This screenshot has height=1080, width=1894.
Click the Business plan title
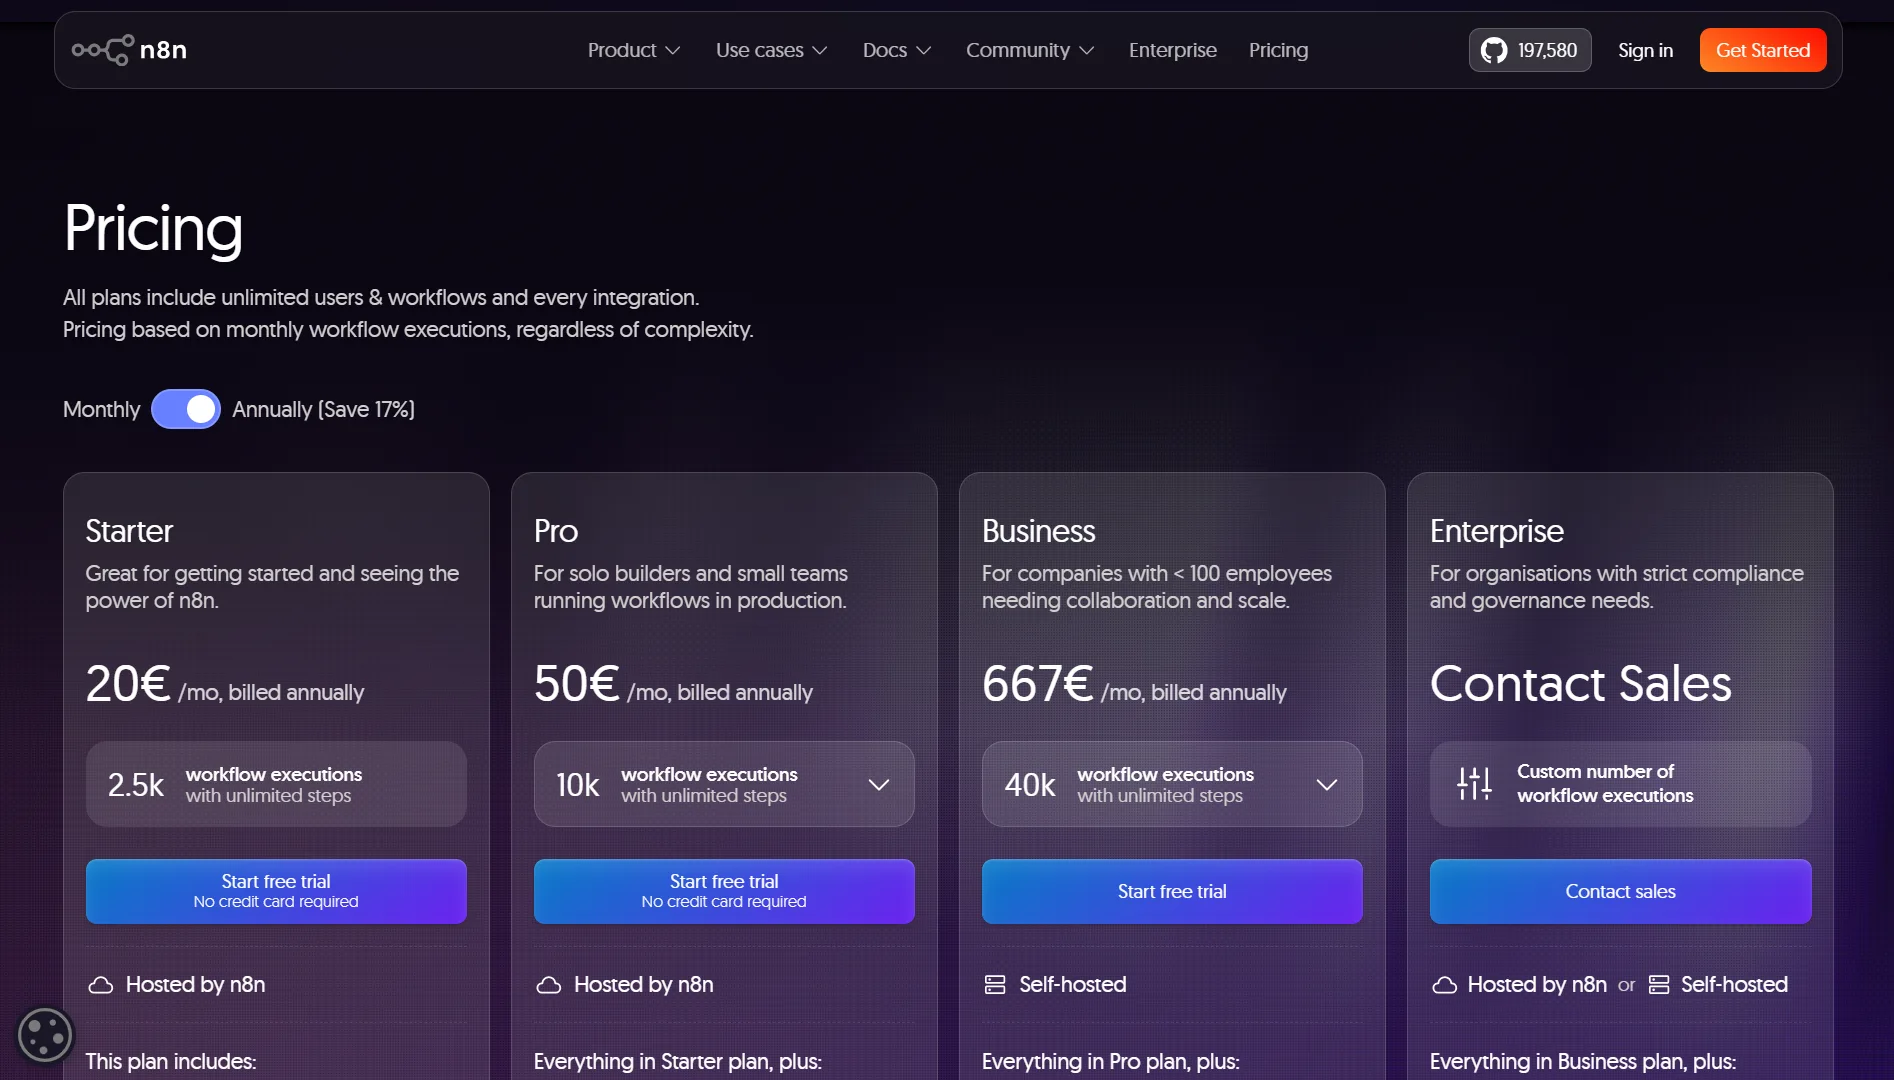[x=1038, y=531]
